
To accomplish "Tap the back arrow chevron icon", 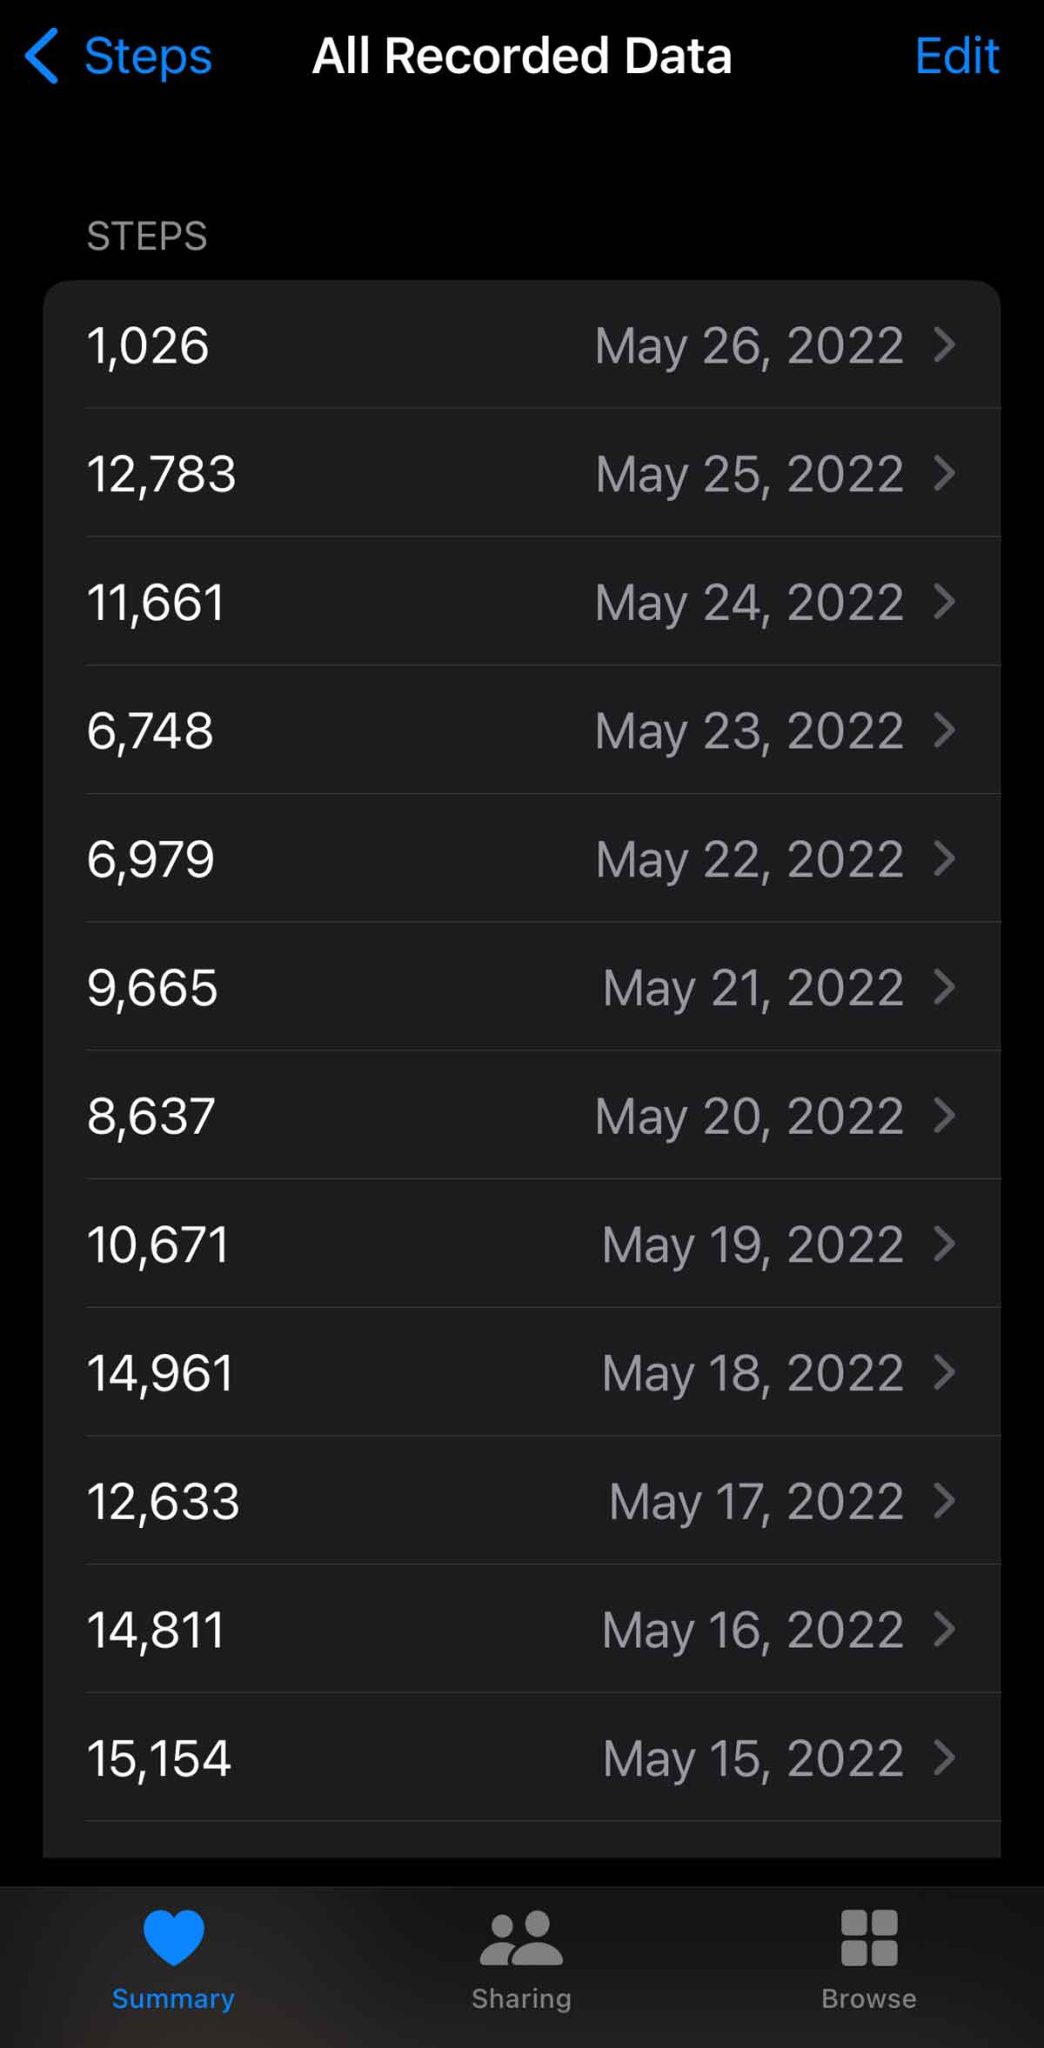I will click(42, 56).
